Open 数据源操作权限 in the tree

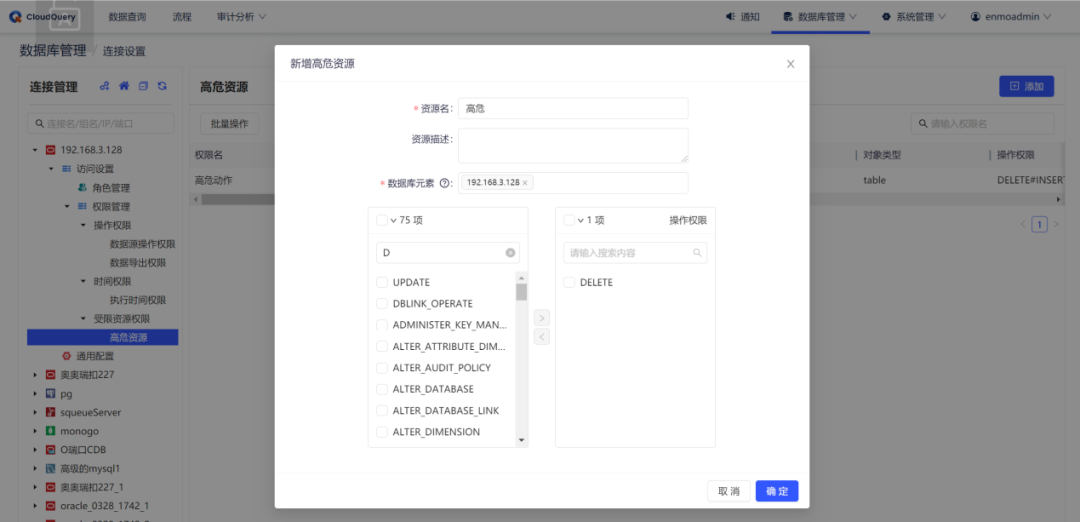point(143,244)
